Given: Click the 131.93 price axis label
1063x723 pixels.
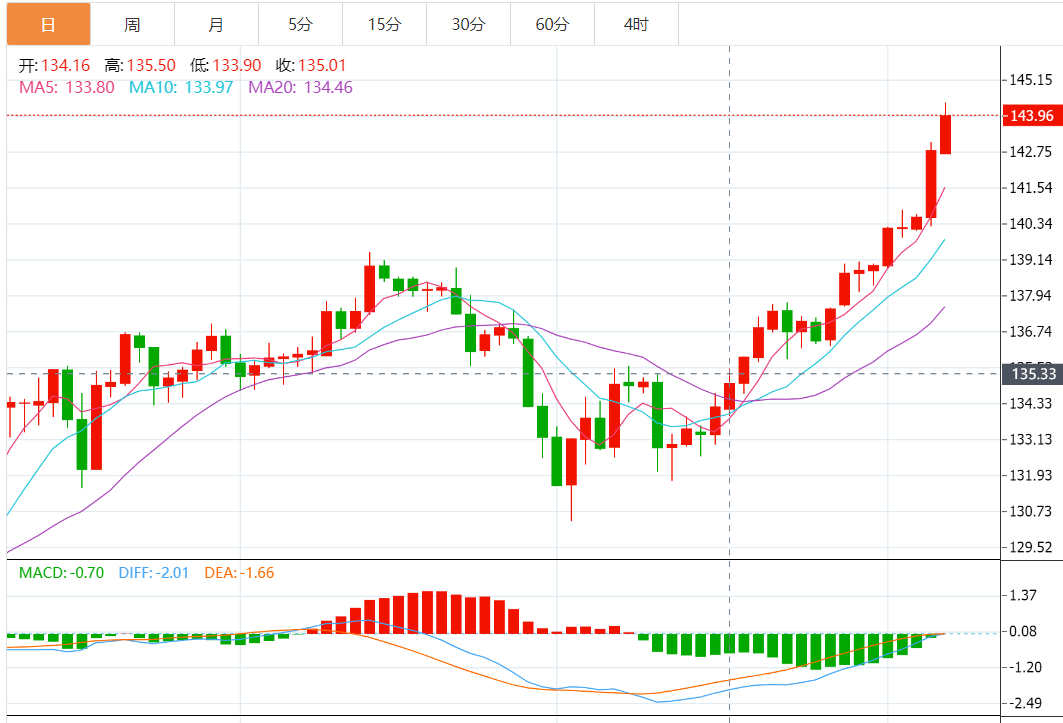Looking at the screenshot, I should coord(1030,475).
